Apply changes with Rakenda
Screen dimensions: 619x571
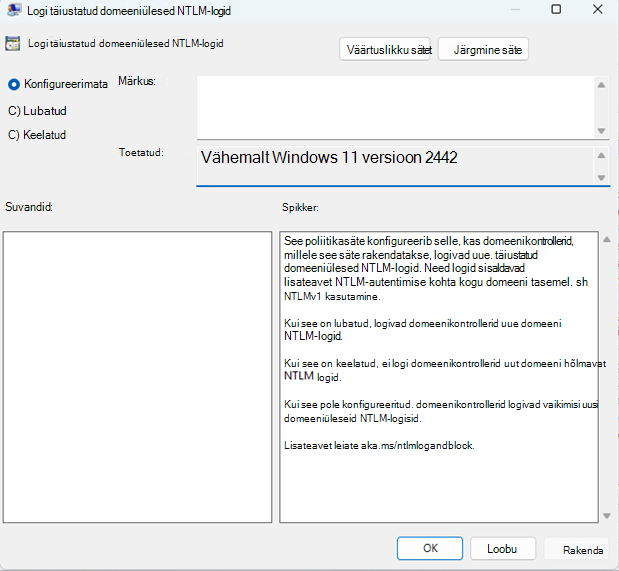(x=578, y=549)
